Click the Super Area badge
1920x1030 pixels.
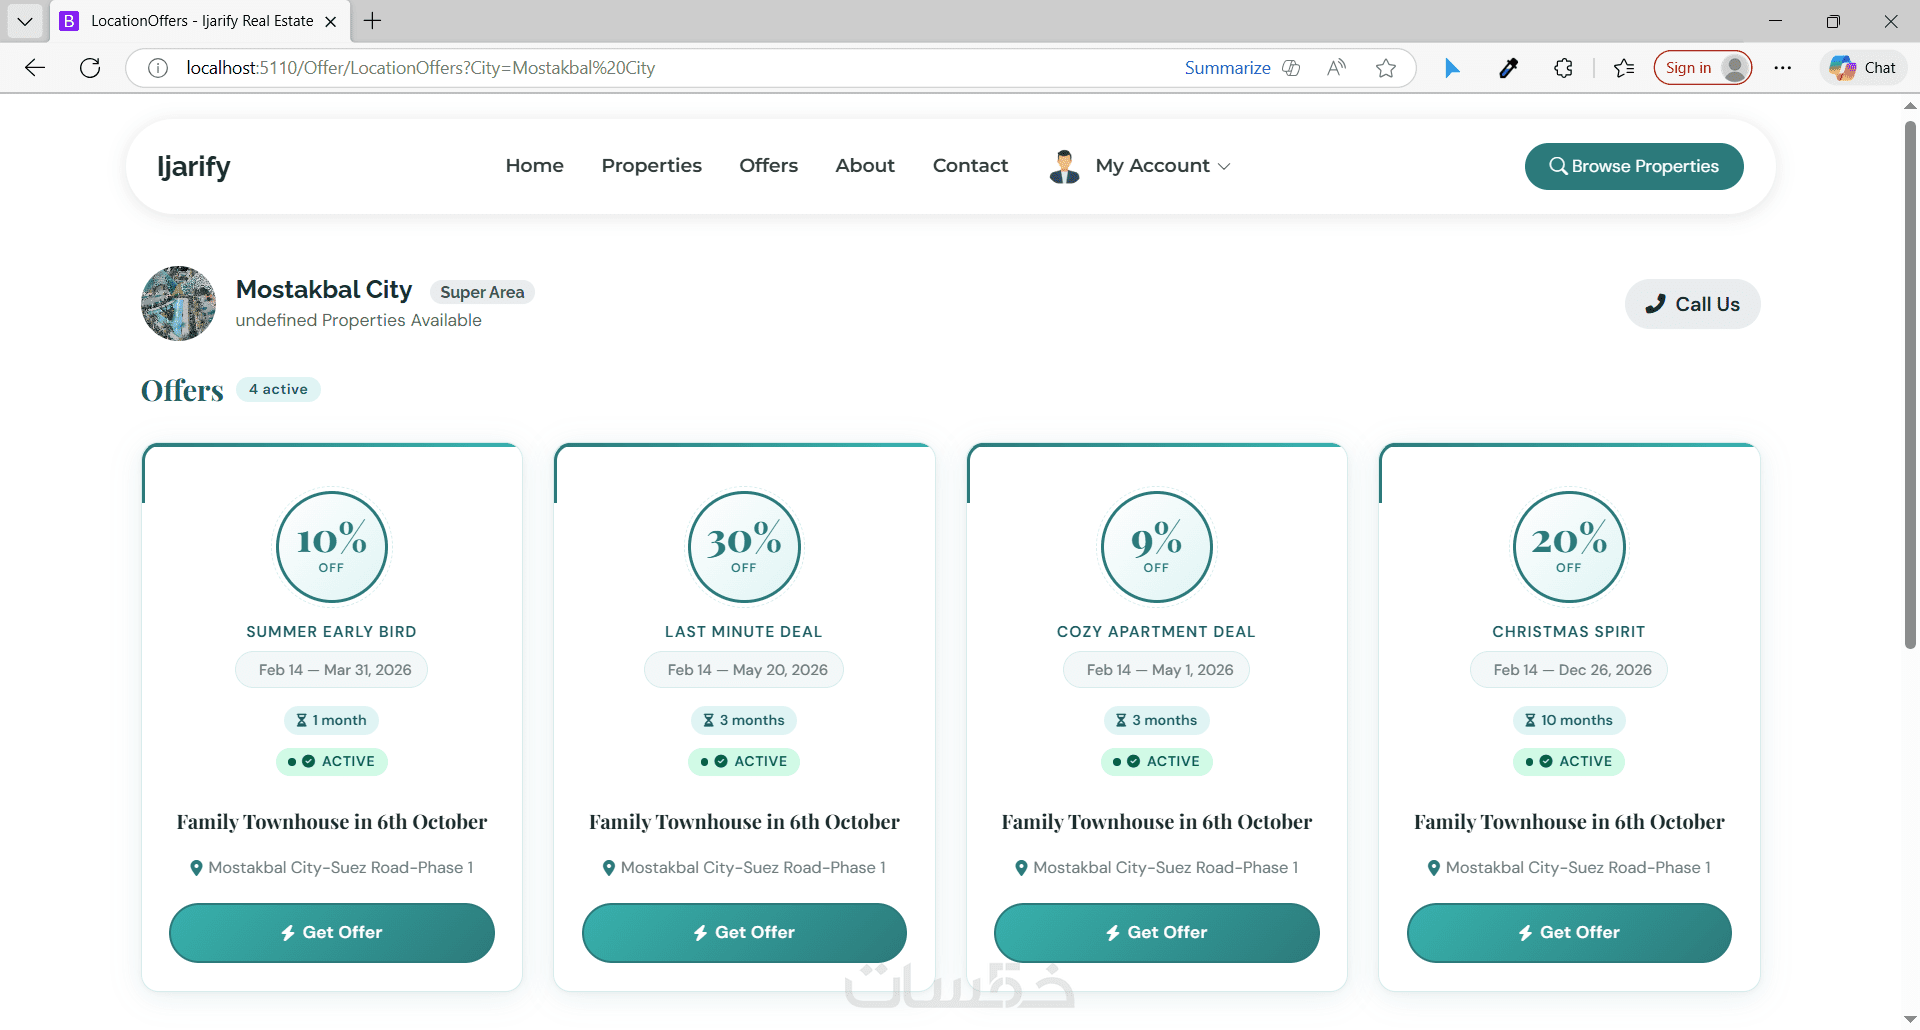(x=482, y=292)
